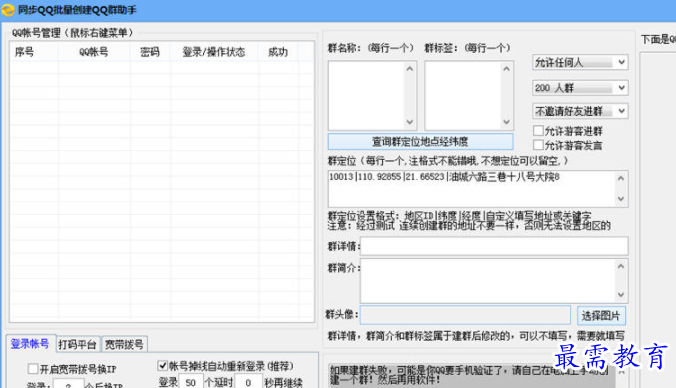Click scroll up arrow of 群名称 box
The image size is (676, 388).
(x=410, y=69)
